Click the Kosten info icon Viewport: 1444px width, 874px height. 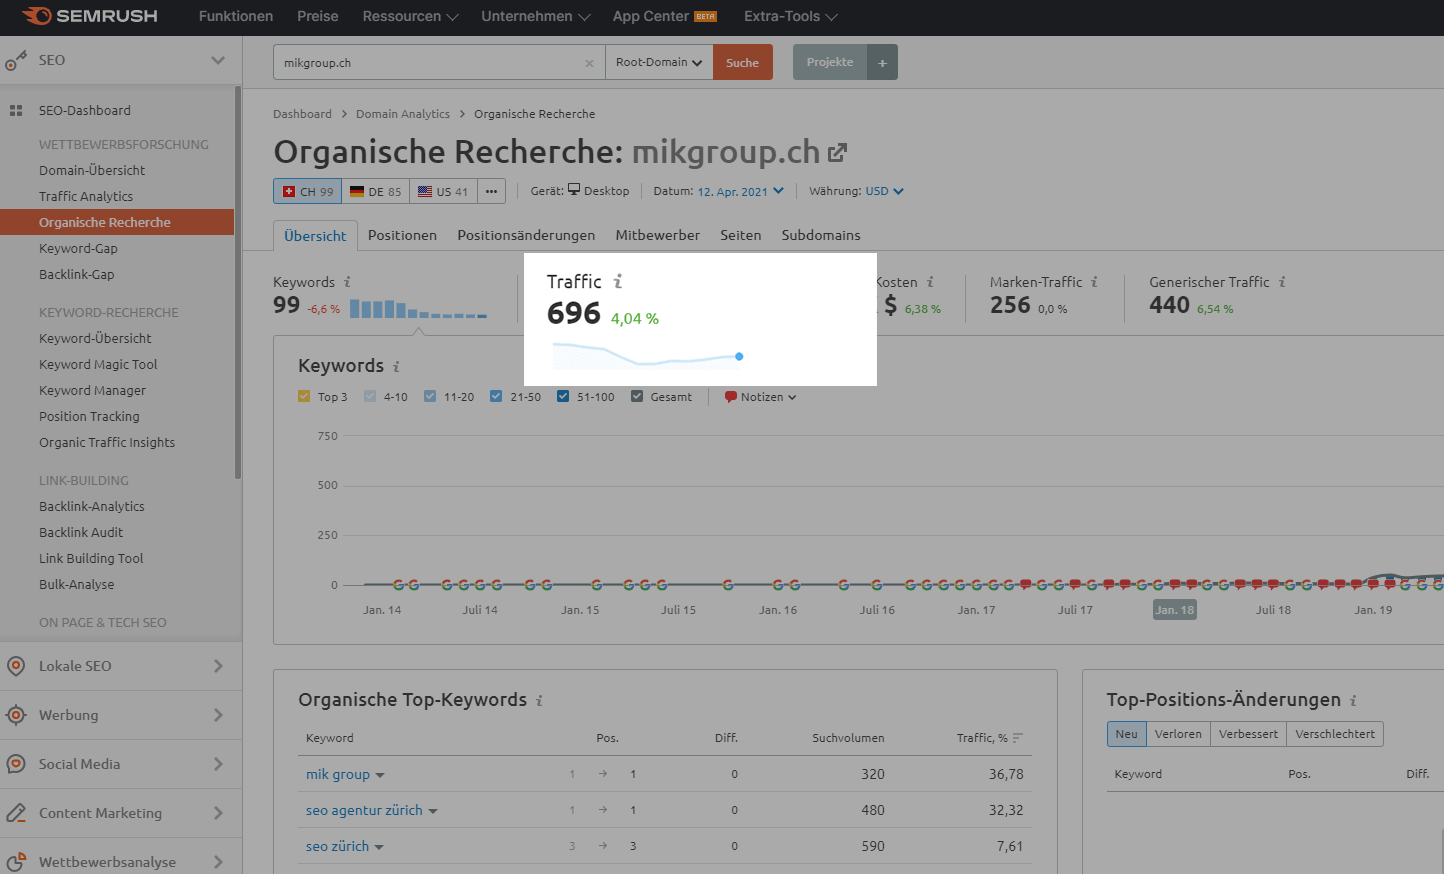point(930,282)
